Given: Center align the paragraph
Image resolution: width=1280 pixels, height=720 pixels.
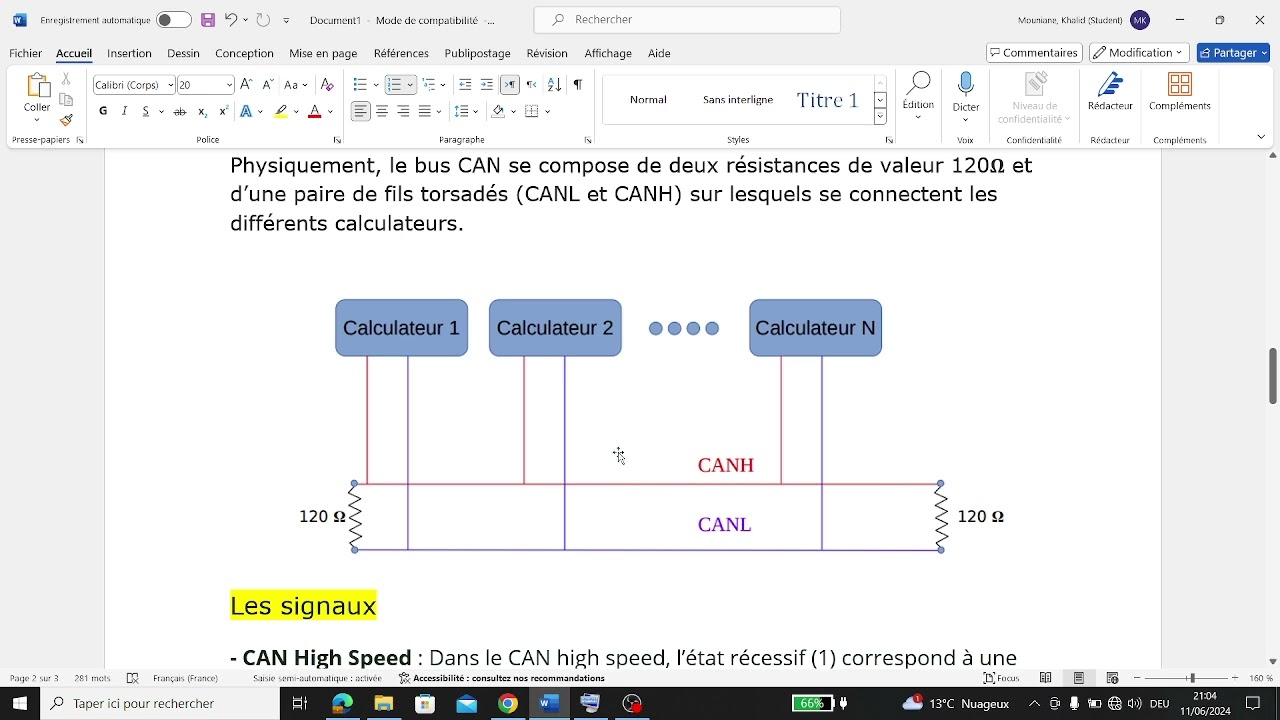Looking at the screenshot, I should [382, 111].
